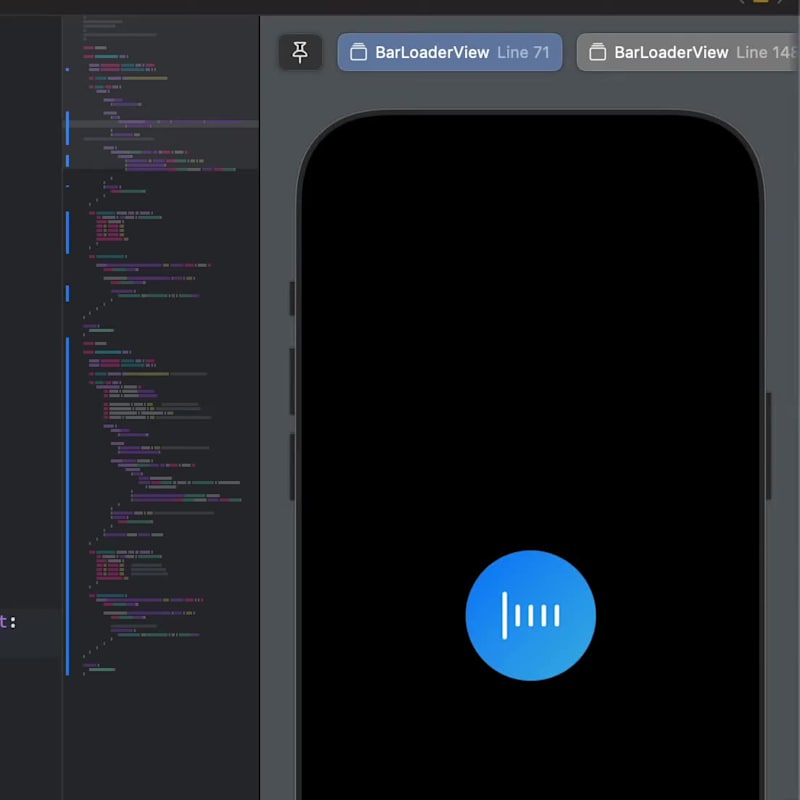
Task: Click the forward navigation chevron at top right
Action: coord(780,3)
